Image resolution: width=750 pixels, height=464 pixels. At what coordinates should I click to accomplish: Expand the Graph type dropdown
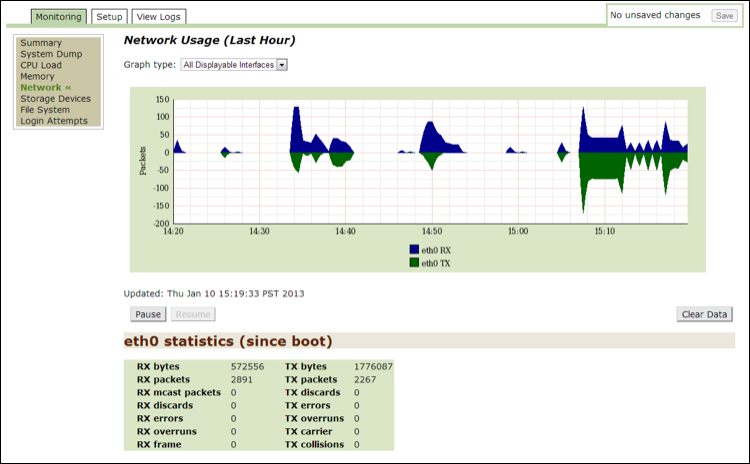coord(234,65)
